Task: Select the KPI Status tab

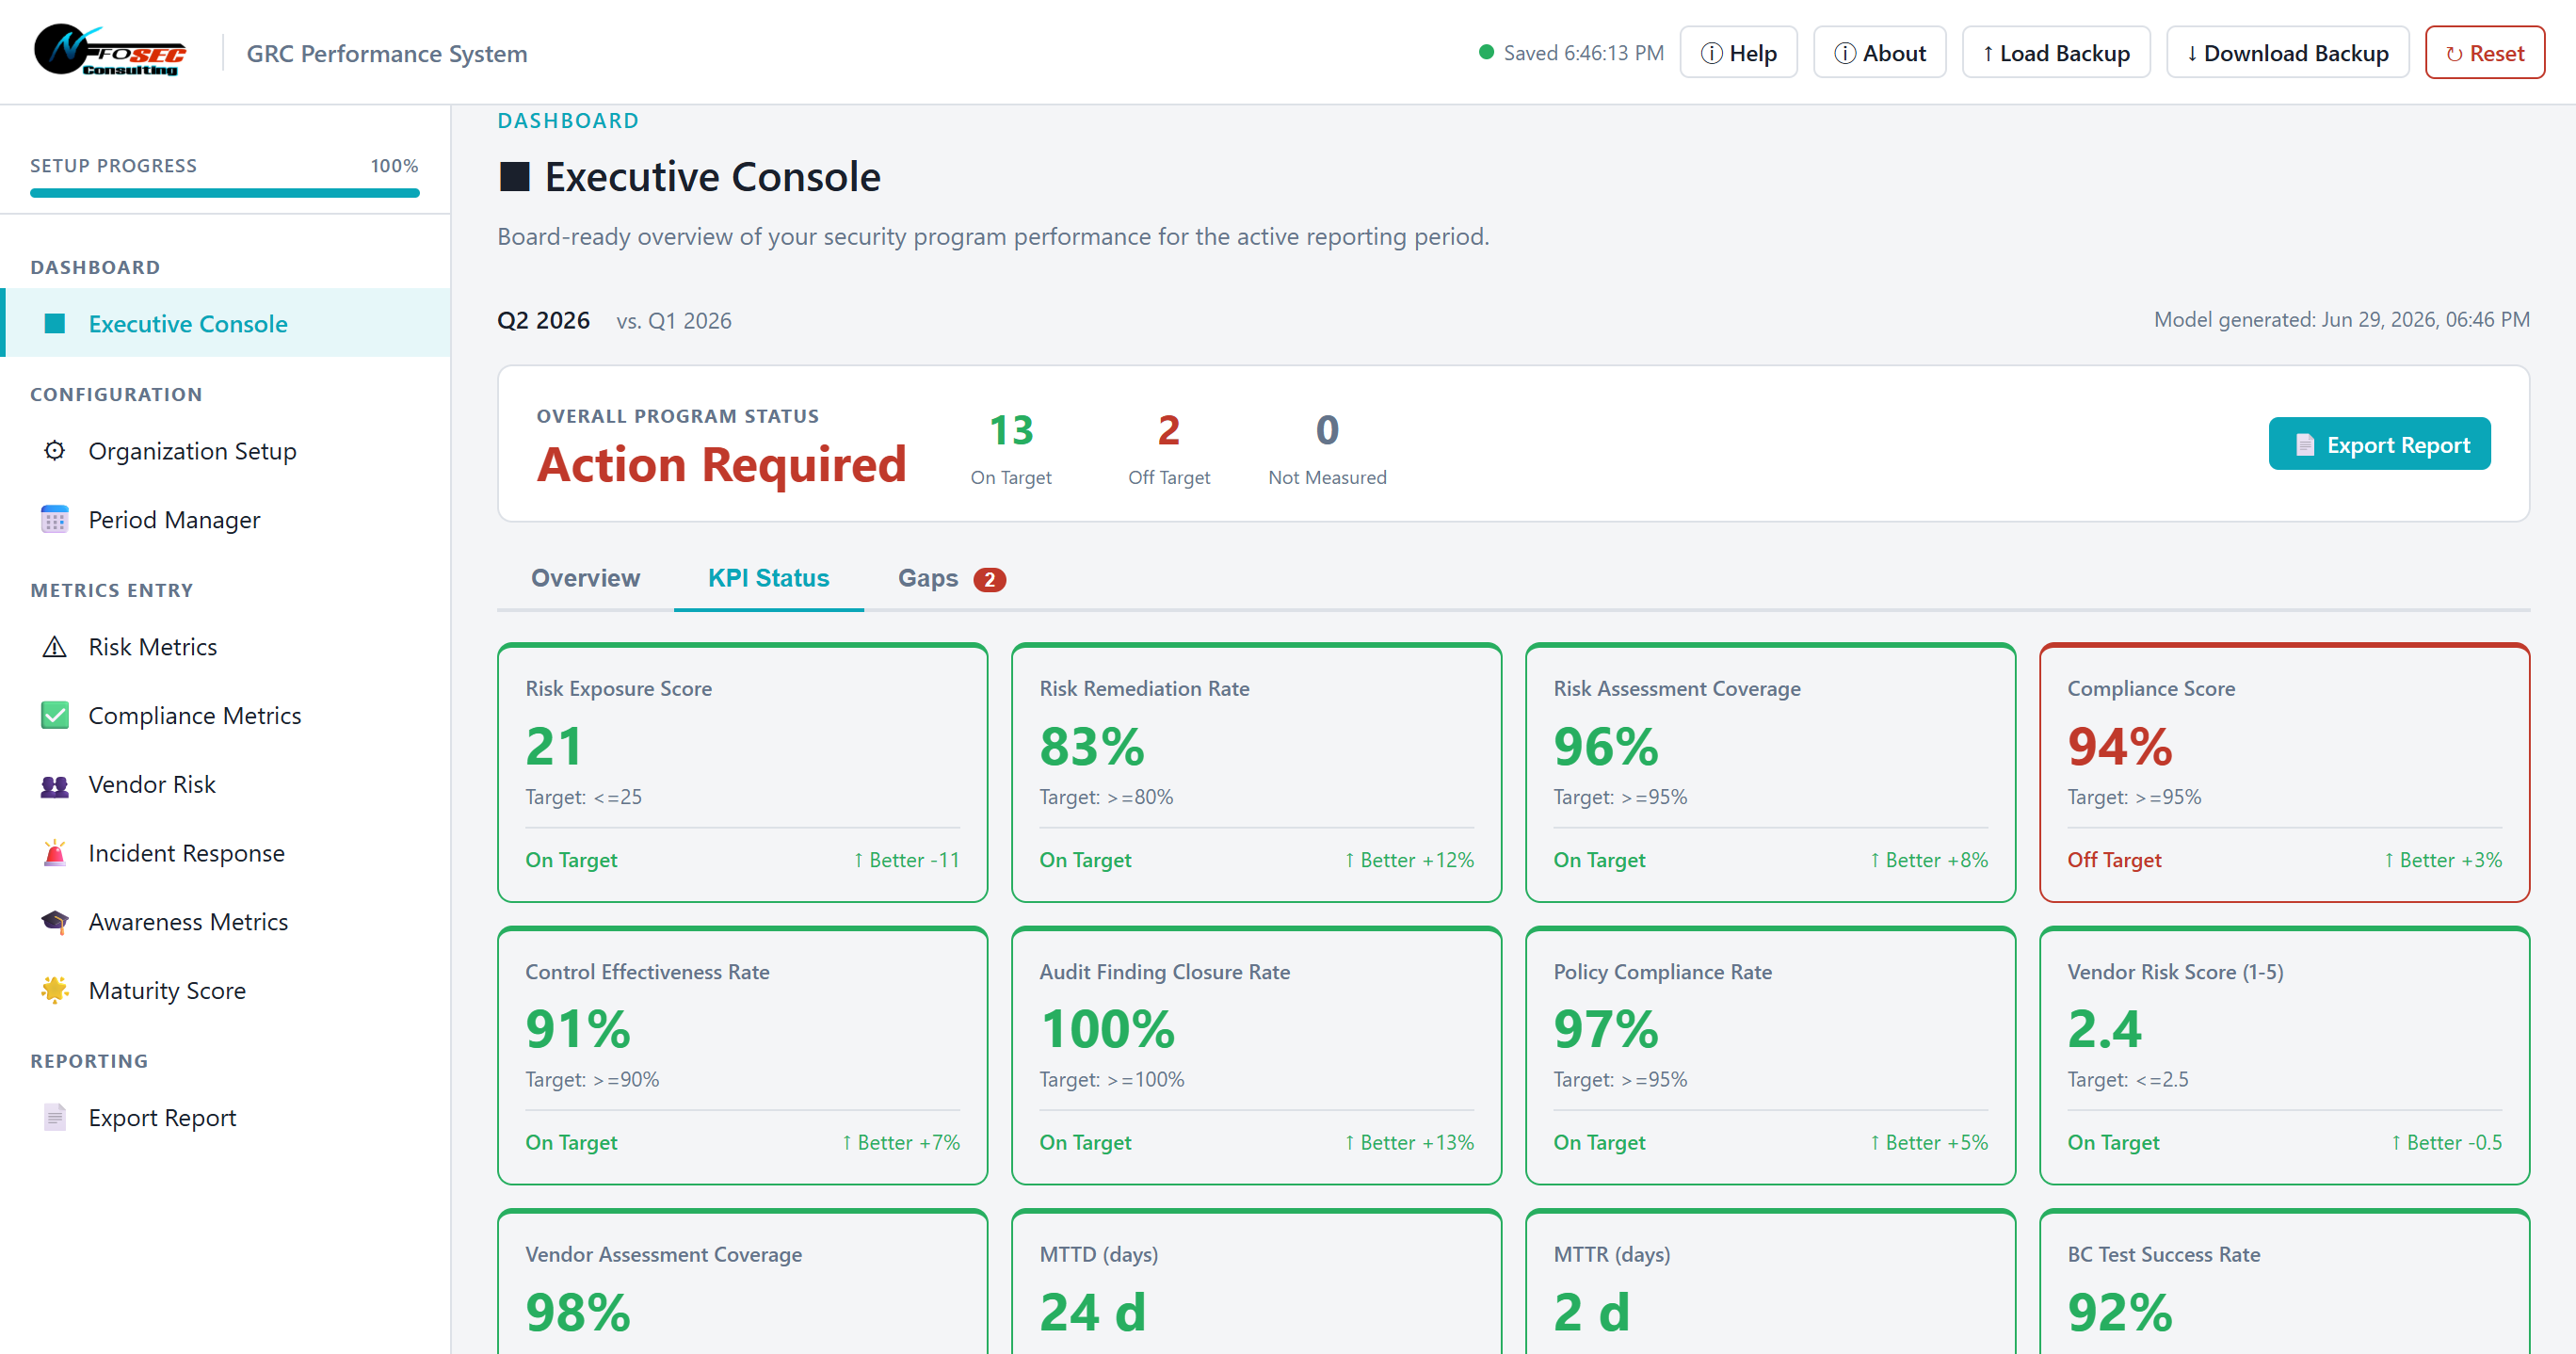Action: tap(768, 578)
